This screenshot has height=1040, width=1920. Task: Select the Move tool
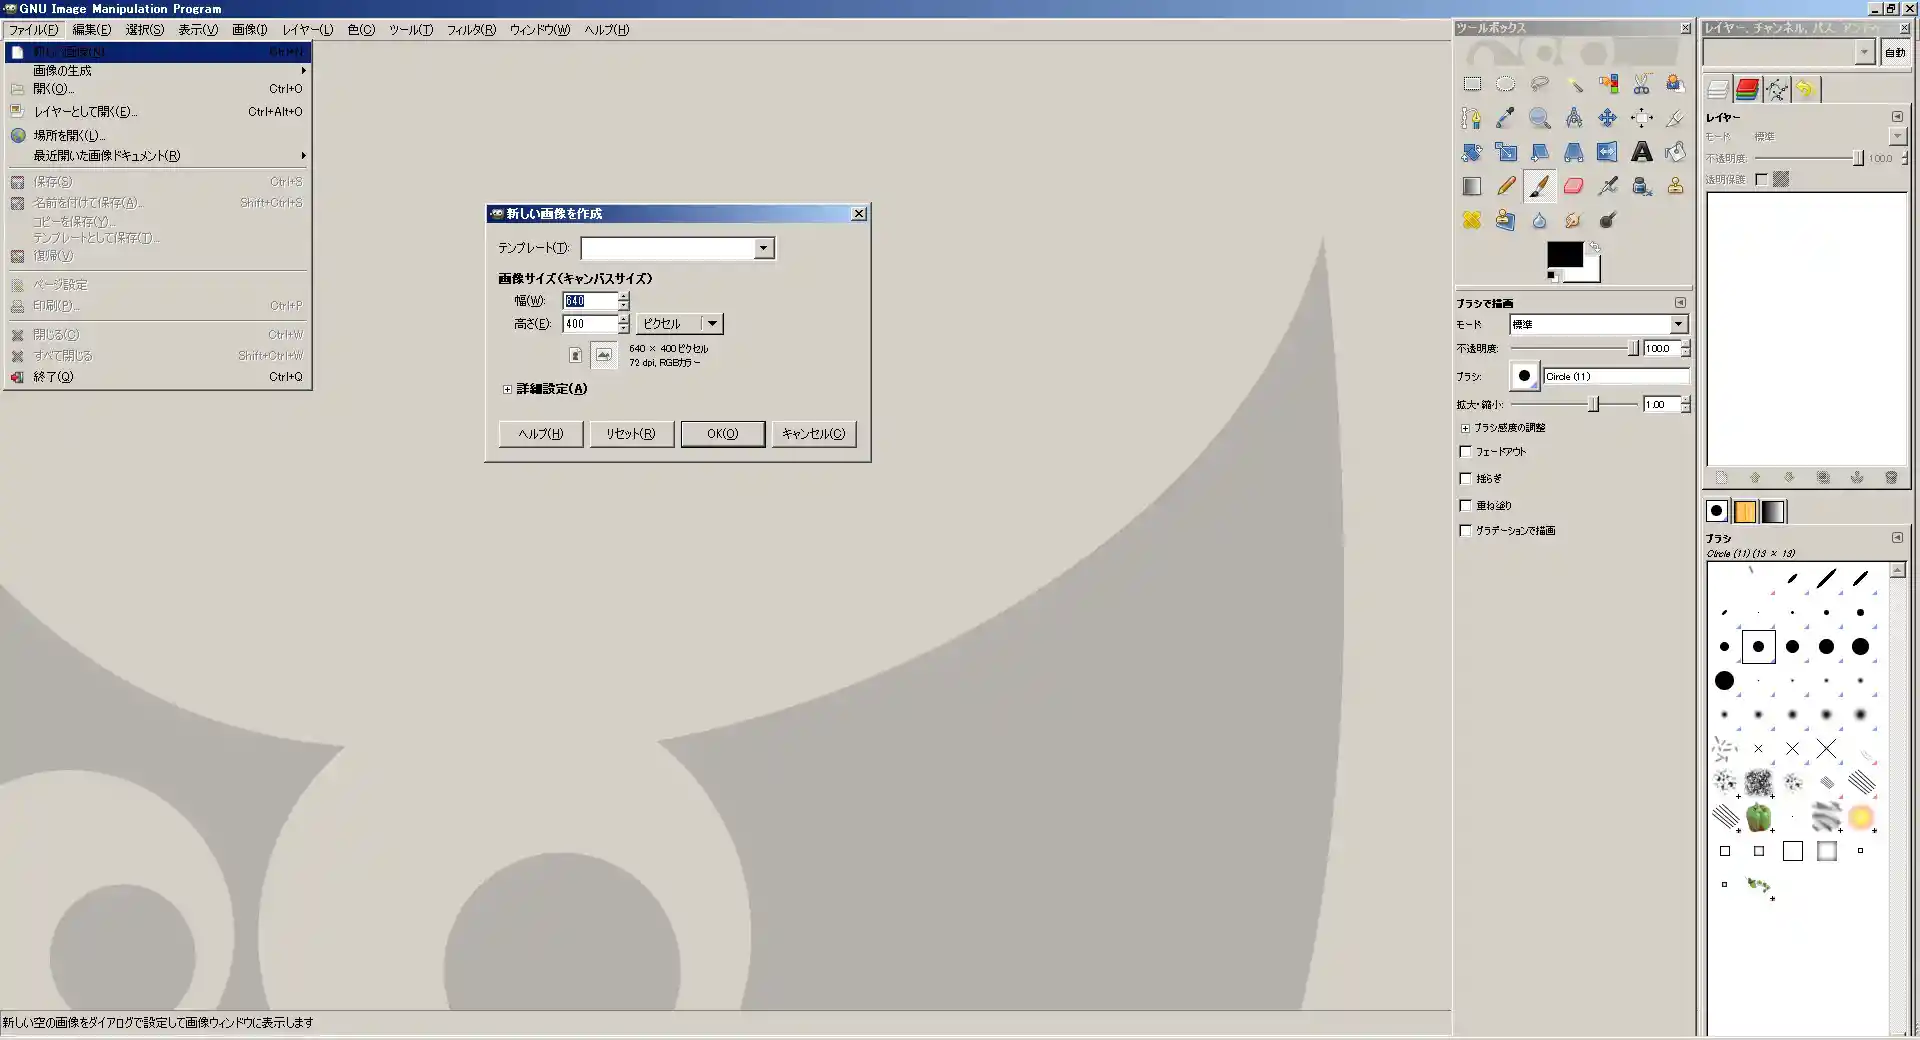[x=1607, y=119]
